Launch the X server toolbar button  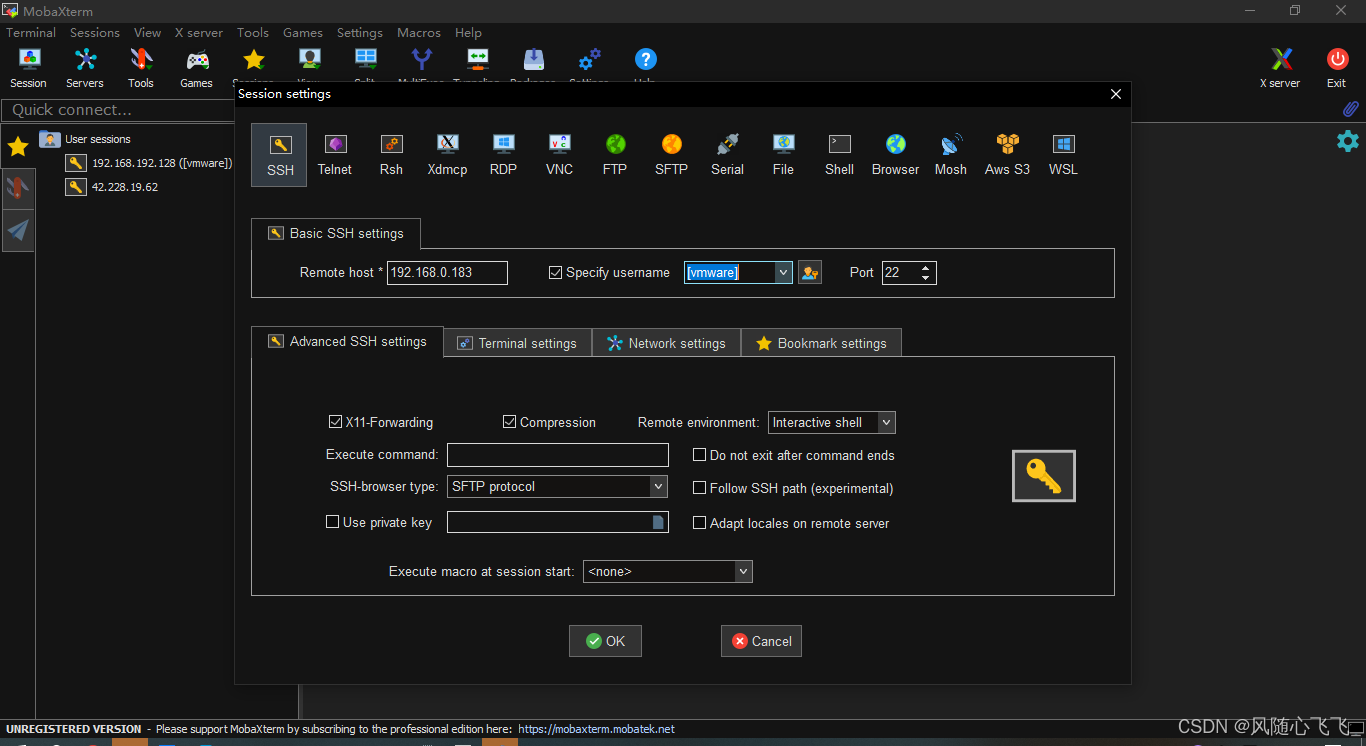(x=1280, y=68)
